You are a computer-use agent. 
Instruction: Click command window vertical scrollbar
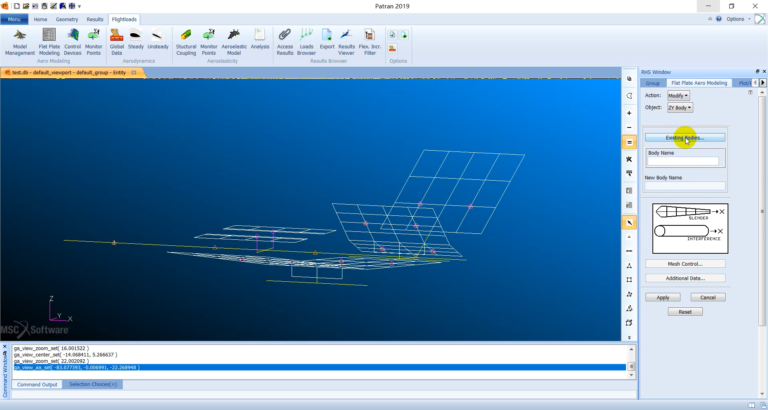tap(631, 366)
